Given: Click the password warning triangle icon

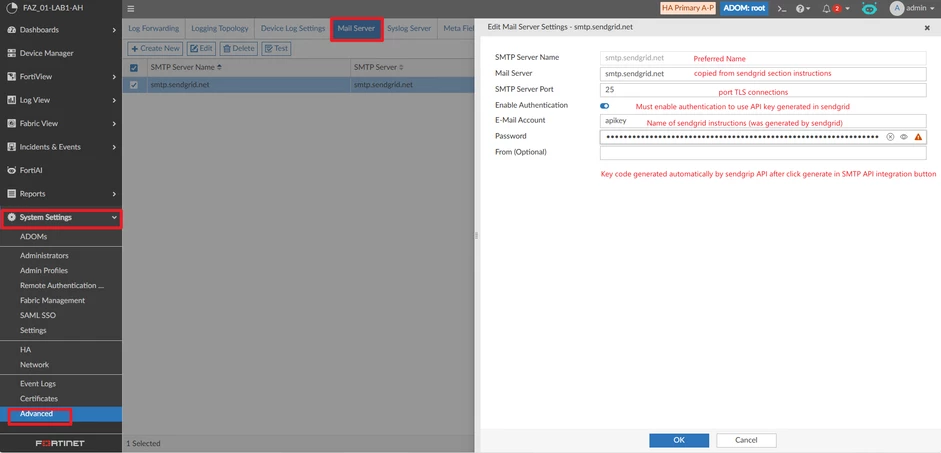Looking at the screenshot, I should [x=918, y=137].
